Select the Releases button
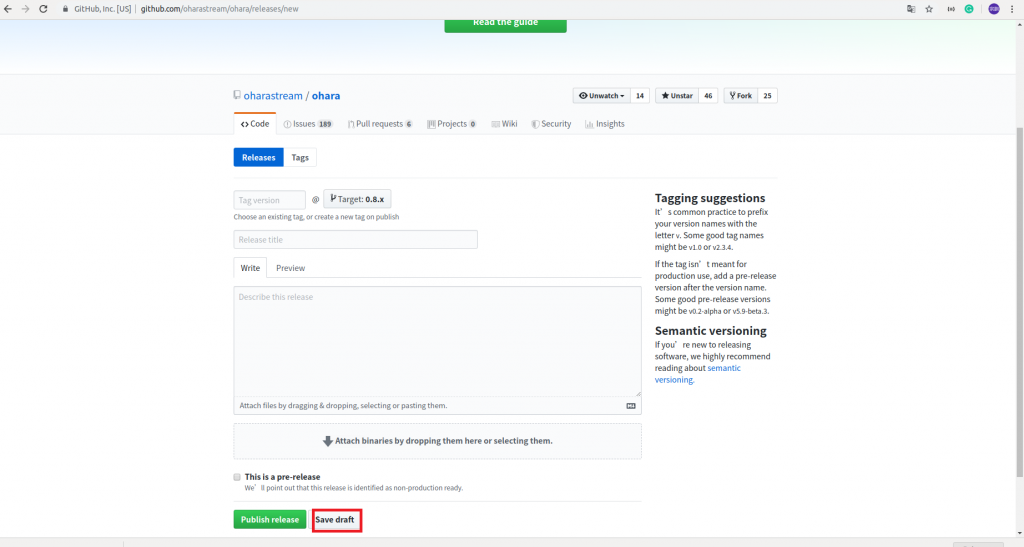1024x547 pixels. point(259,157)
